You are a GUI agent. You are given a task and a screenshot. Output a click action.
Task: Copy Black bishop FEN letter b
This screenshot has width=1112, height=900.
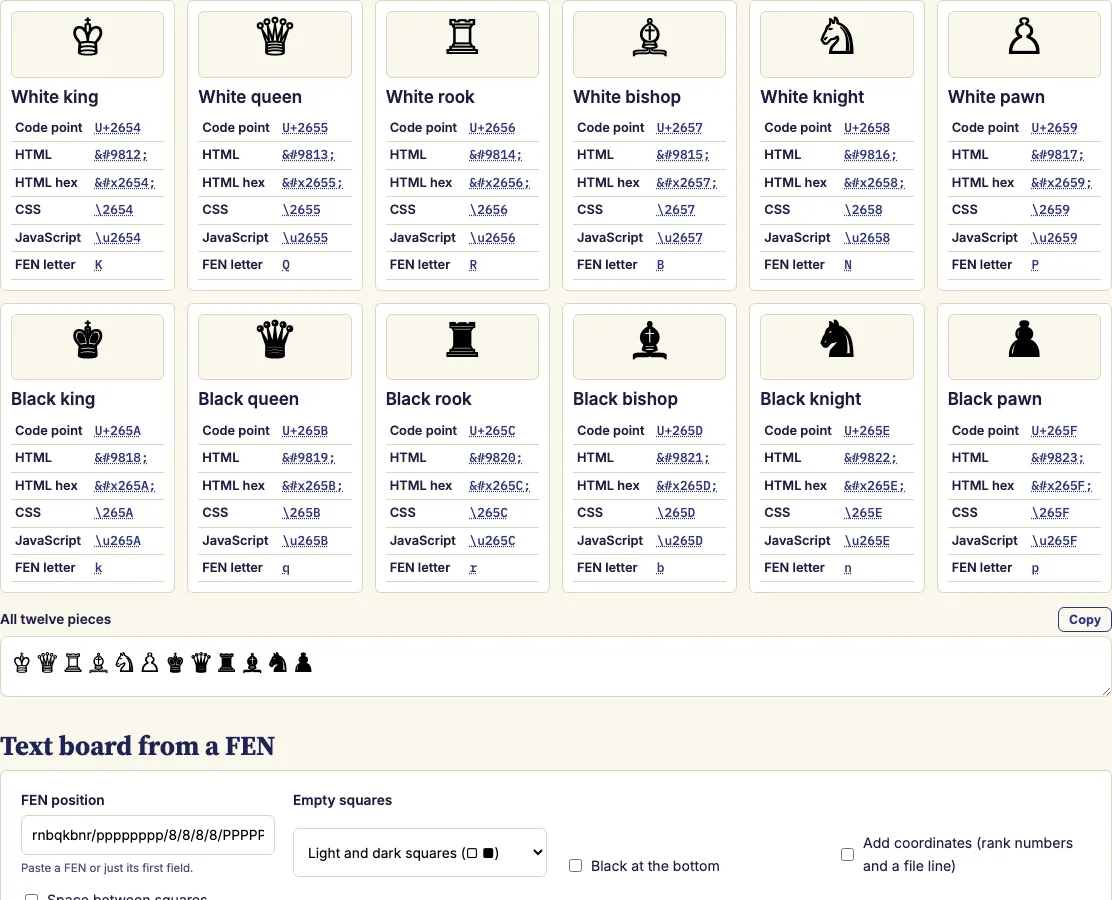point(660,568)
